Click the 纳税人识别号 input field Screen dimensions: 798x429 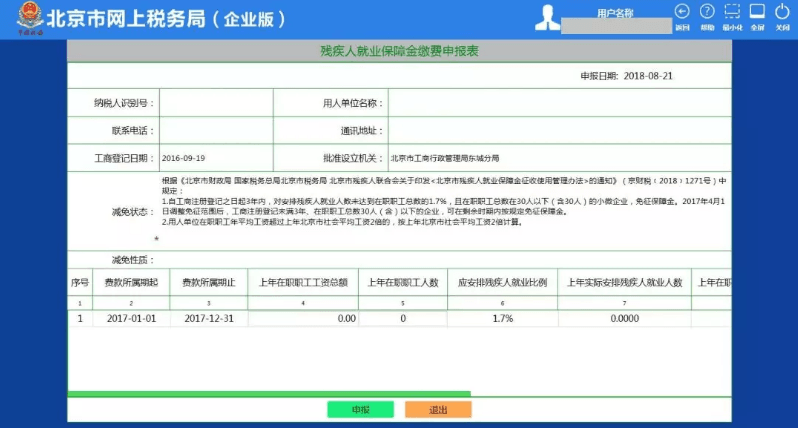(x=215, y=103)
